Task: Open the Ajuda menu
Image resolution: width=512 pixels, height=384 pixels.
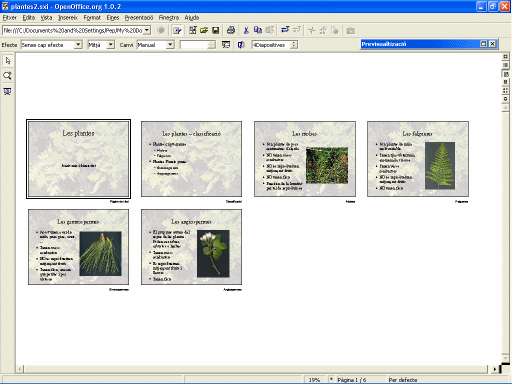Action: point(192,18)
